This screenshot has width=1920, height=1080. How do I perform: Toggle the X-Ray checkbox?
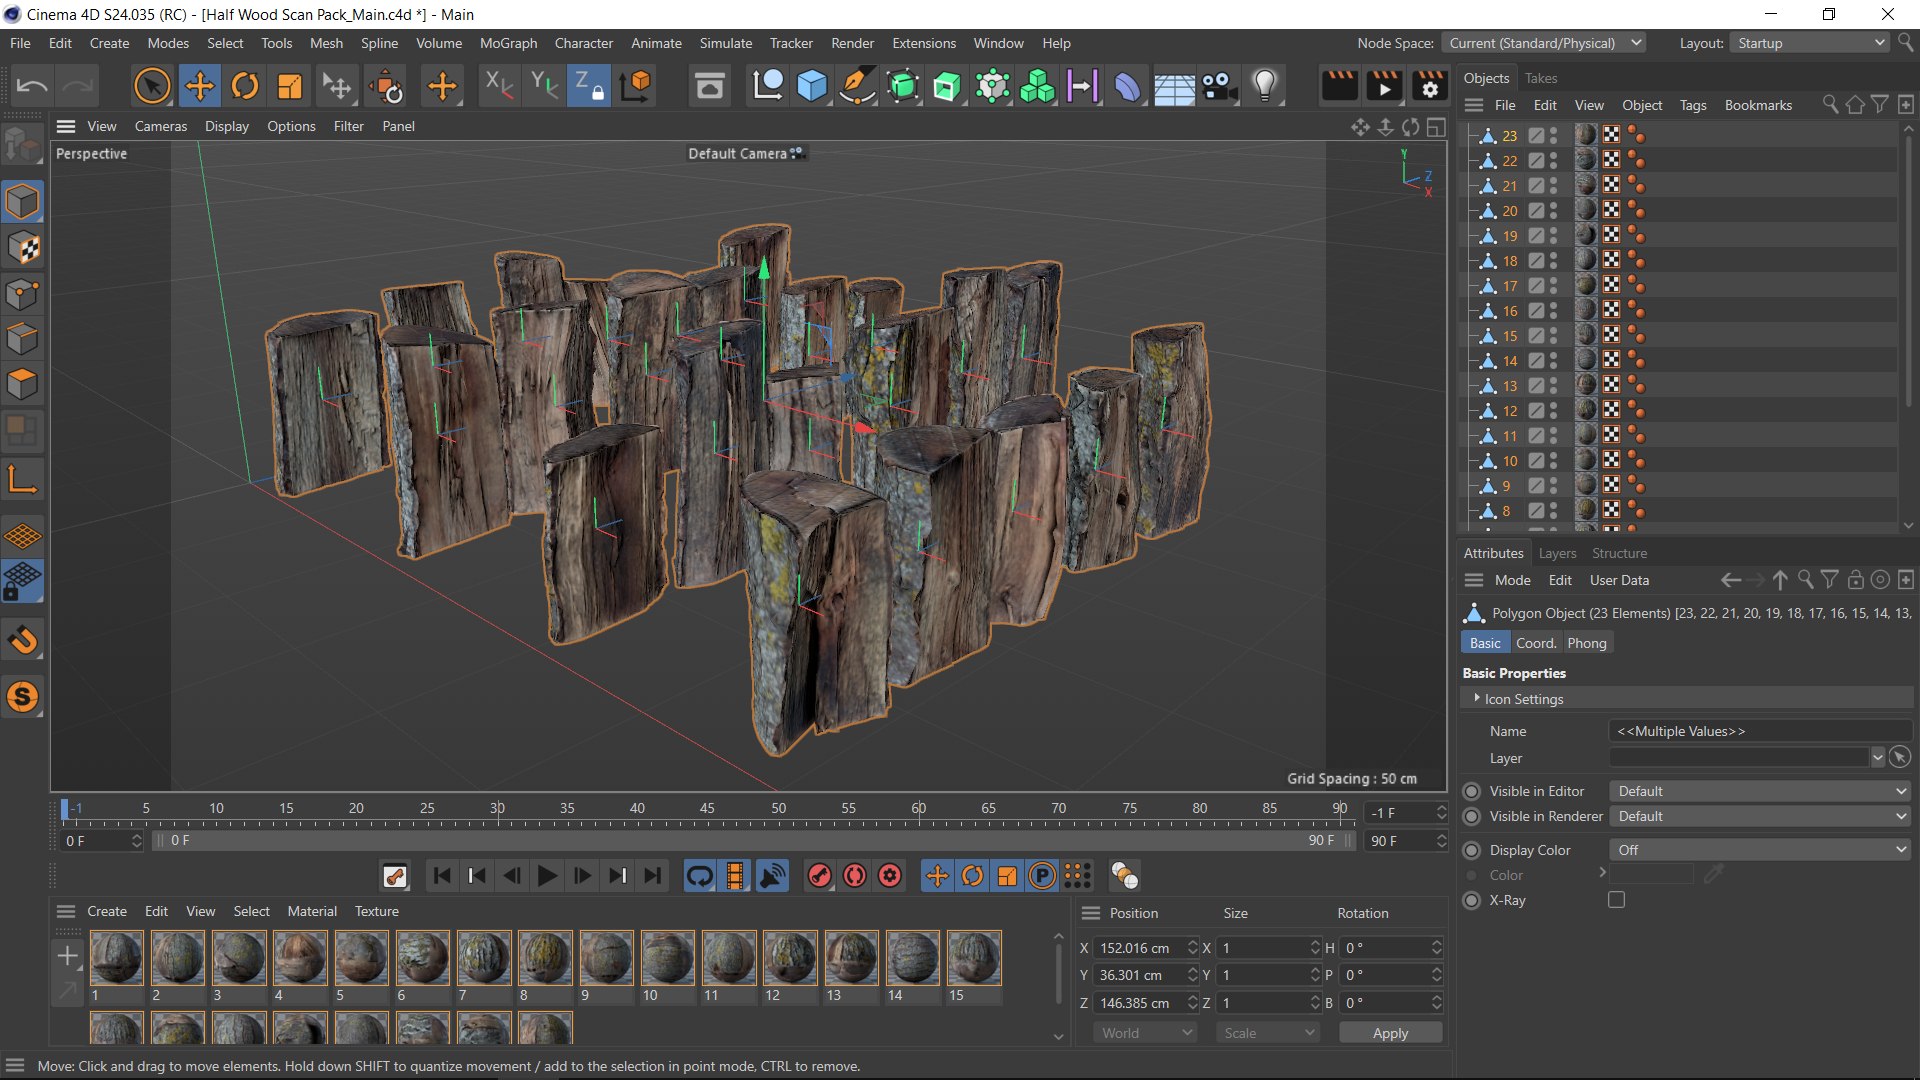(x=1616, y=900)
